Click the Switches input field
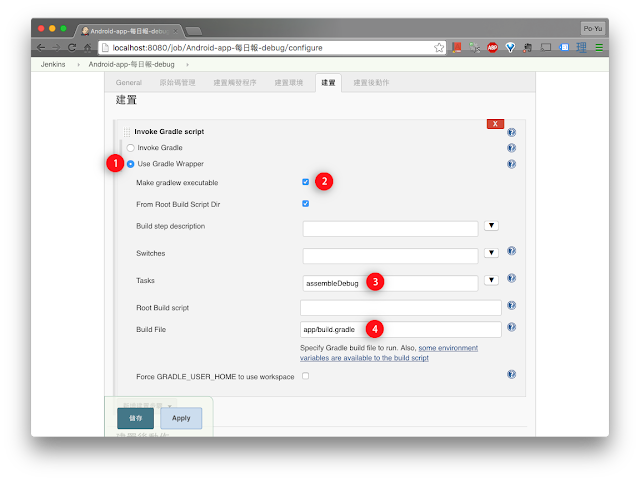 [391, 256]
